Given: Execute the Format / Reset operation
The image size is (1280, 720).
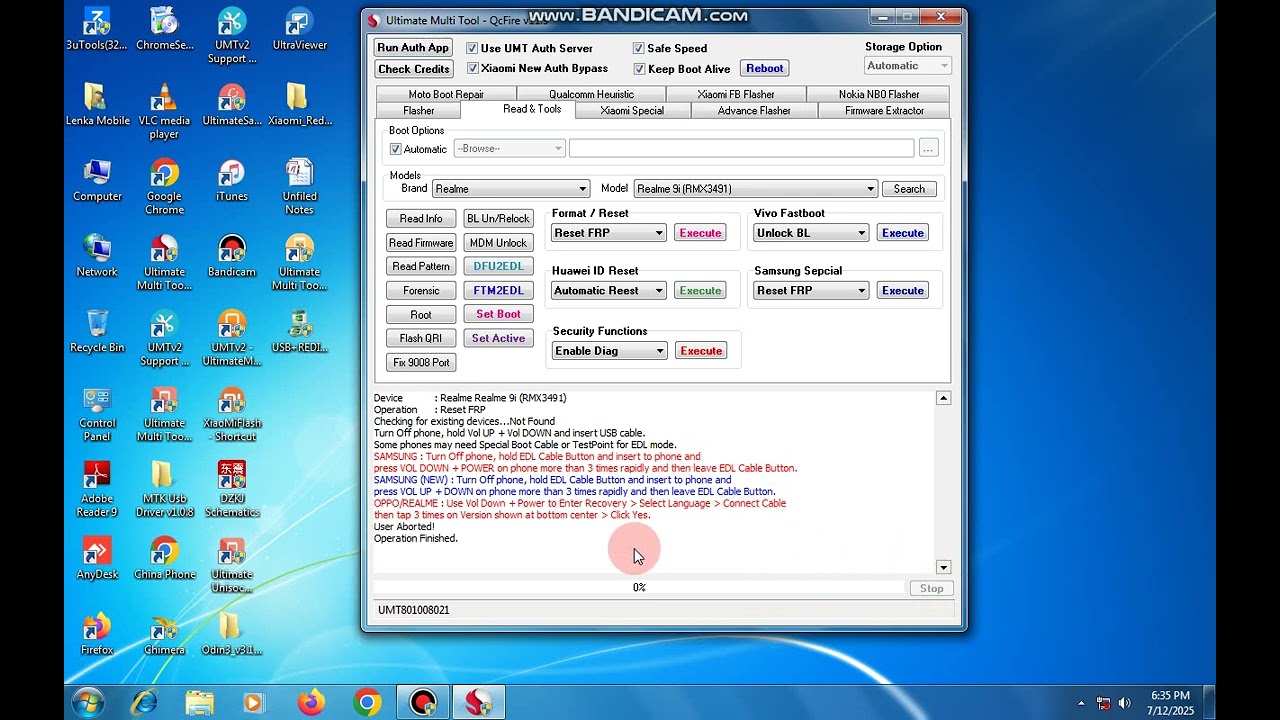Looking at the screenshot, I should 700,233.
